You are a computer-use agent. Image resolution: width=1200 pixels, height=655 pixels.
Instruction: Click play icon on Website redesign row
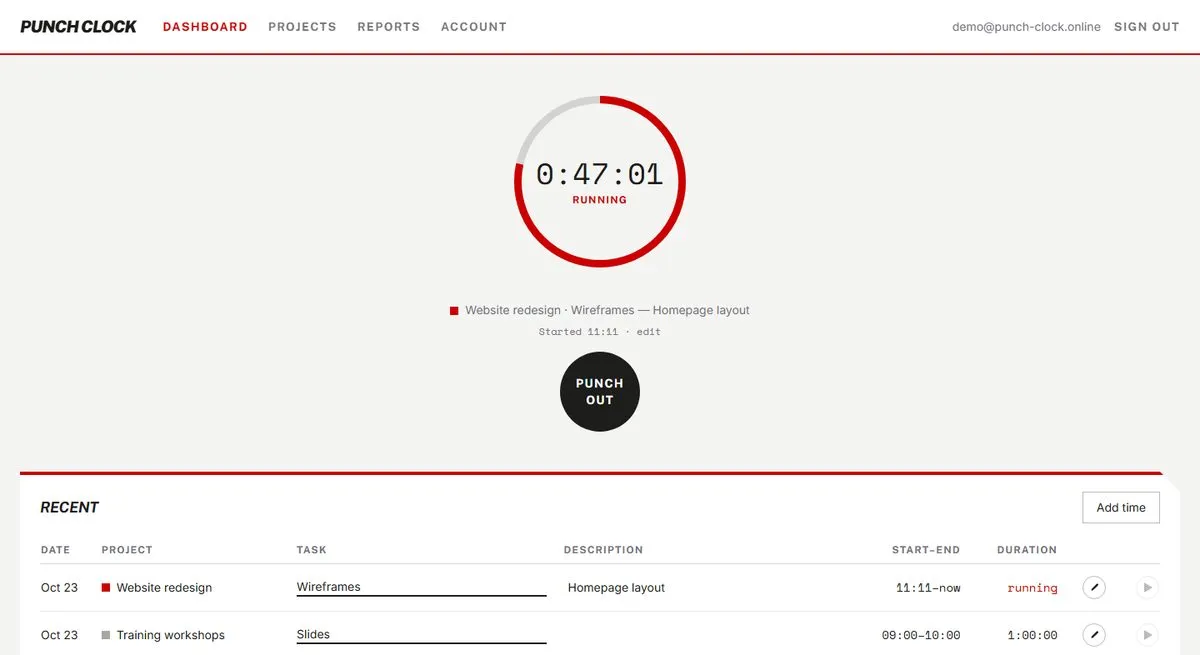point(1147,588)
